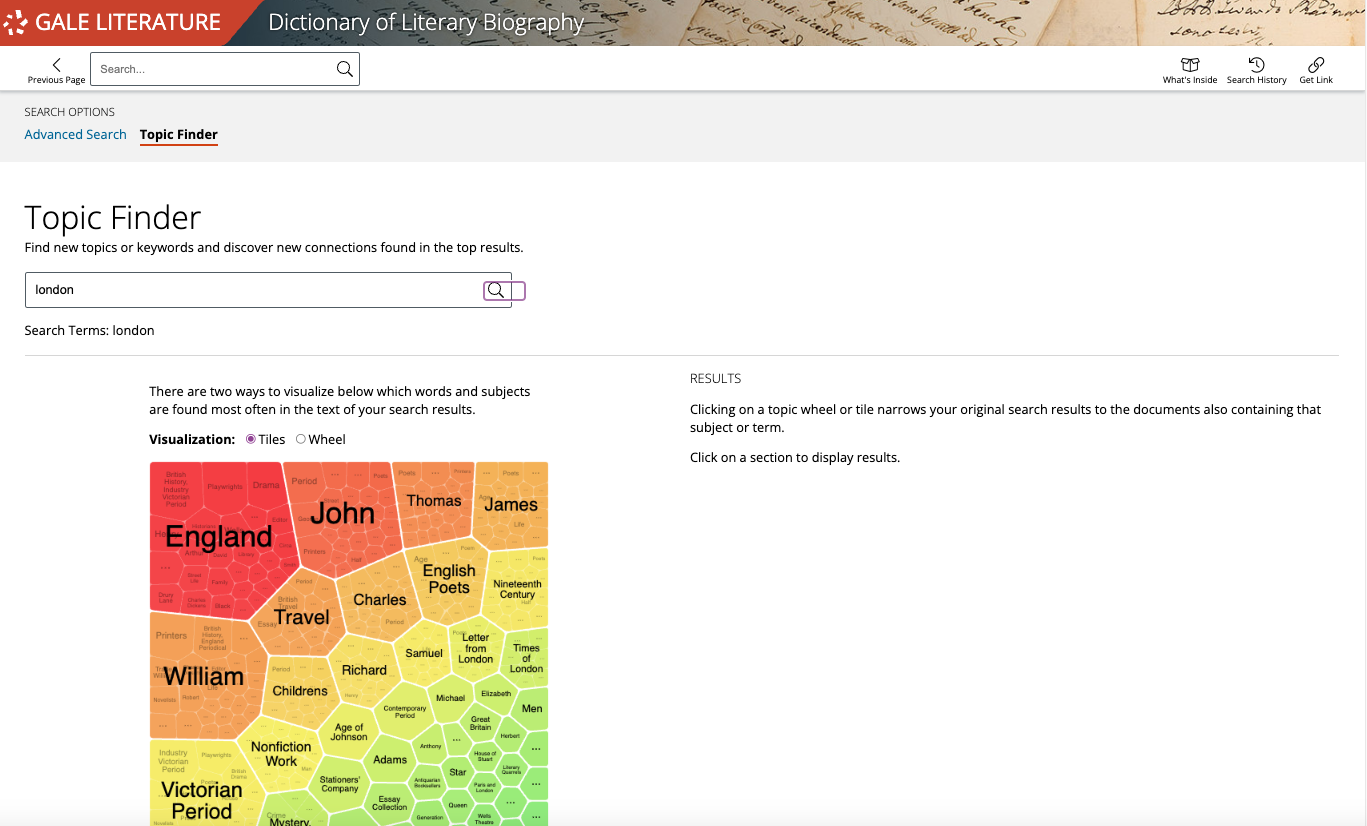Choose the Essay Collection tile

coord(390,803)
